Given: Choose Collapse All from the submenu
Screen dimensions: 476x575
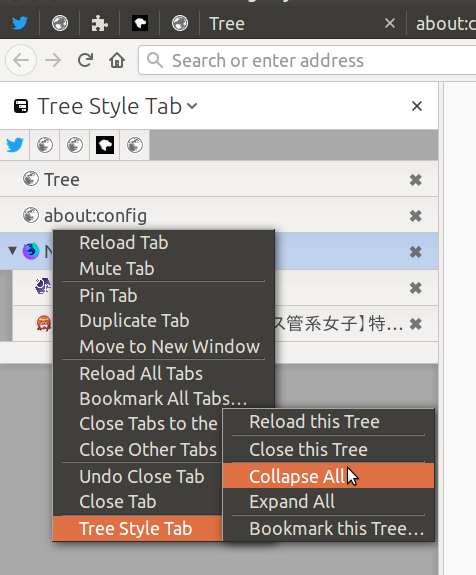Looking at the screenshot, I should coord(329,476).
